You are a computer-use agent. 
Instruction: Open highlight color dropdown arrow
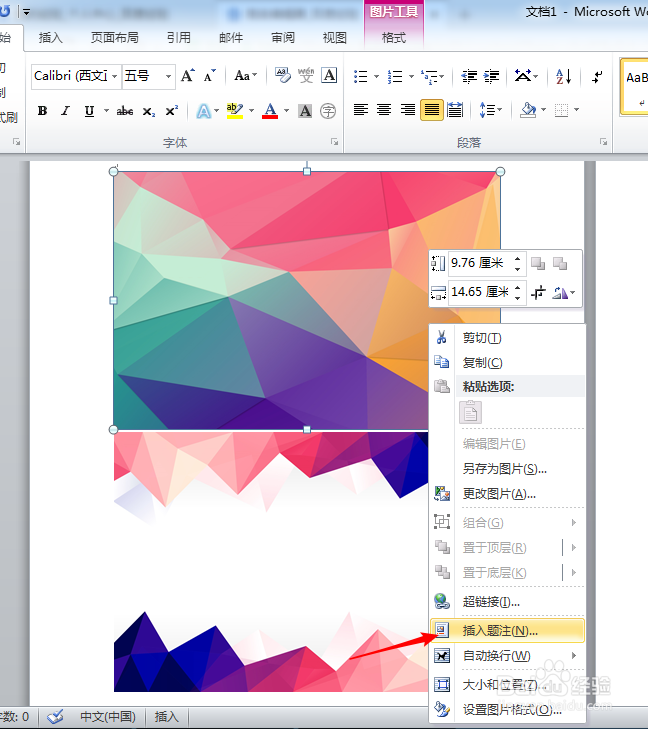tap(251, 111)
